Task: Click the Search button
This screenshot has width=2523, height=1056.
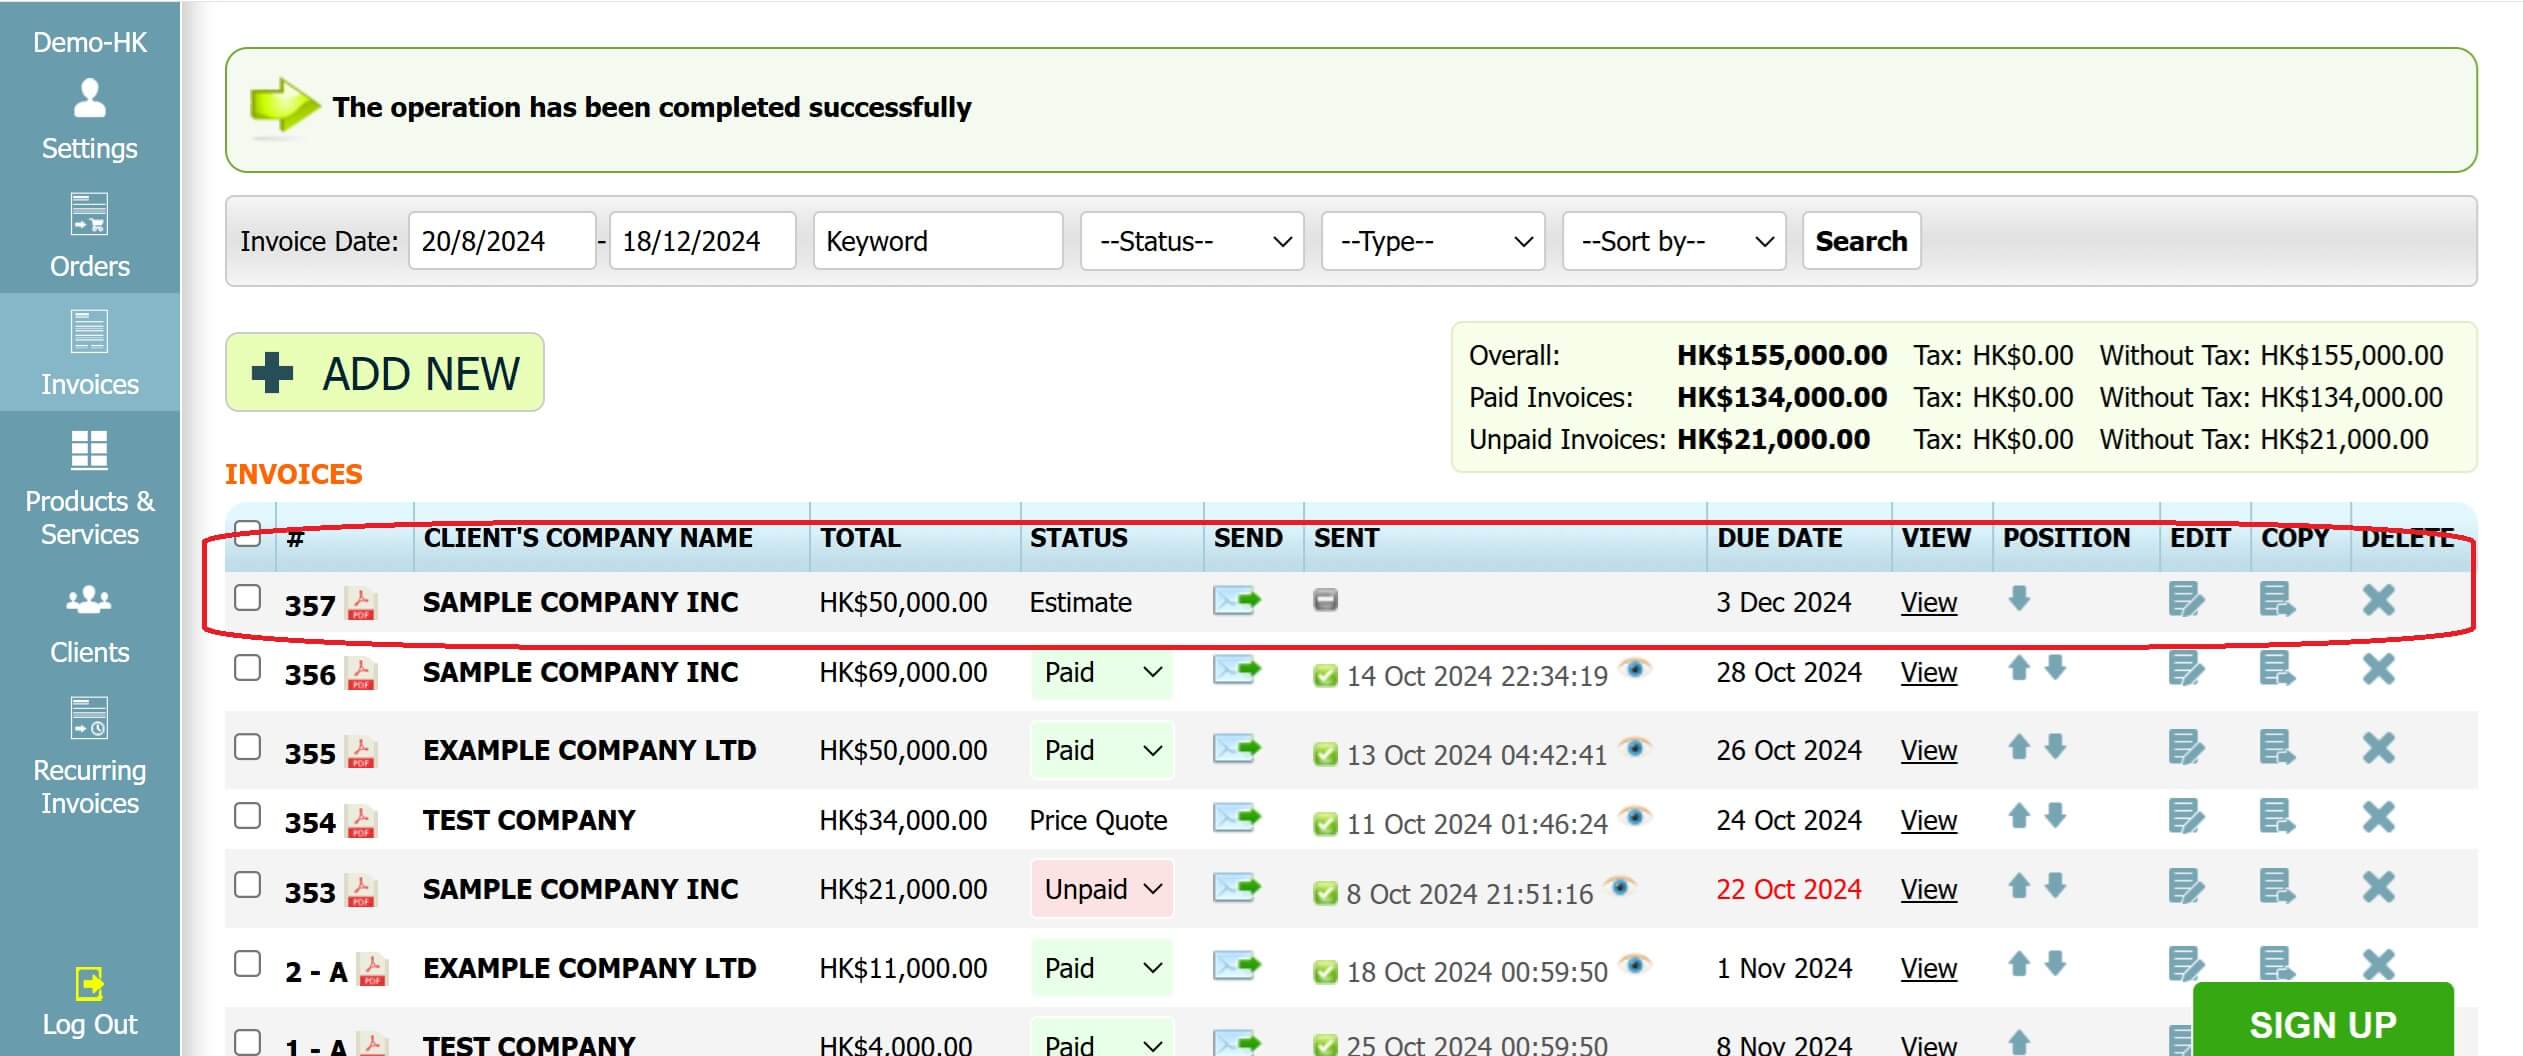Action: pos(1861,241)
